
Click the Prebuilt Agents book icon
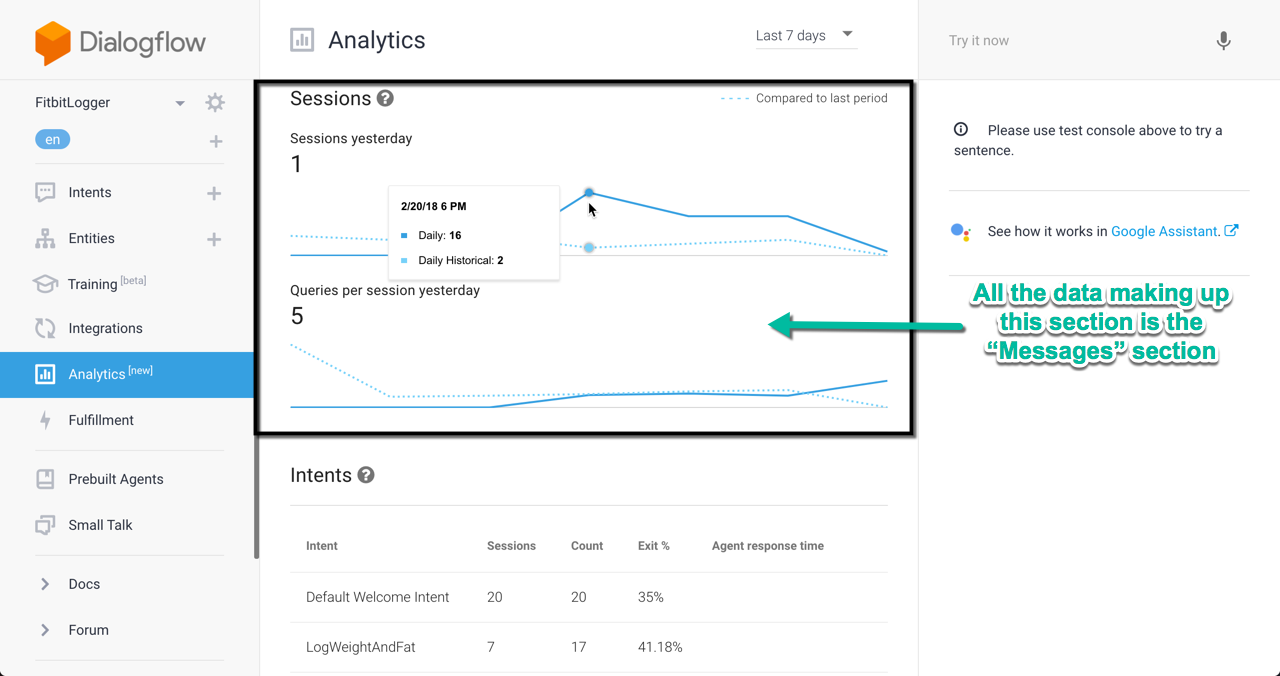pyautogui.click(x=45, y=479)
